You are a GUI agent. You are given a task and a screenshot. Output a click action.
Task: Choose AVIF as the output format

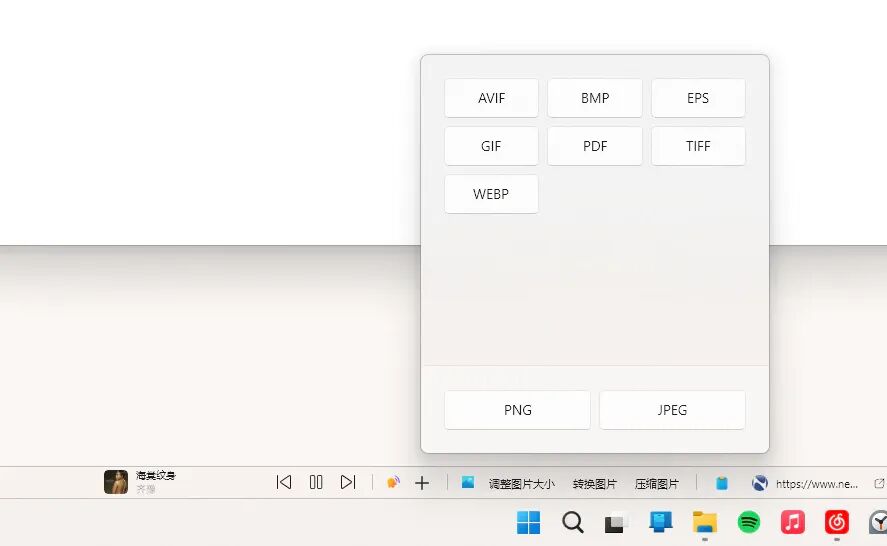[491, 98]
